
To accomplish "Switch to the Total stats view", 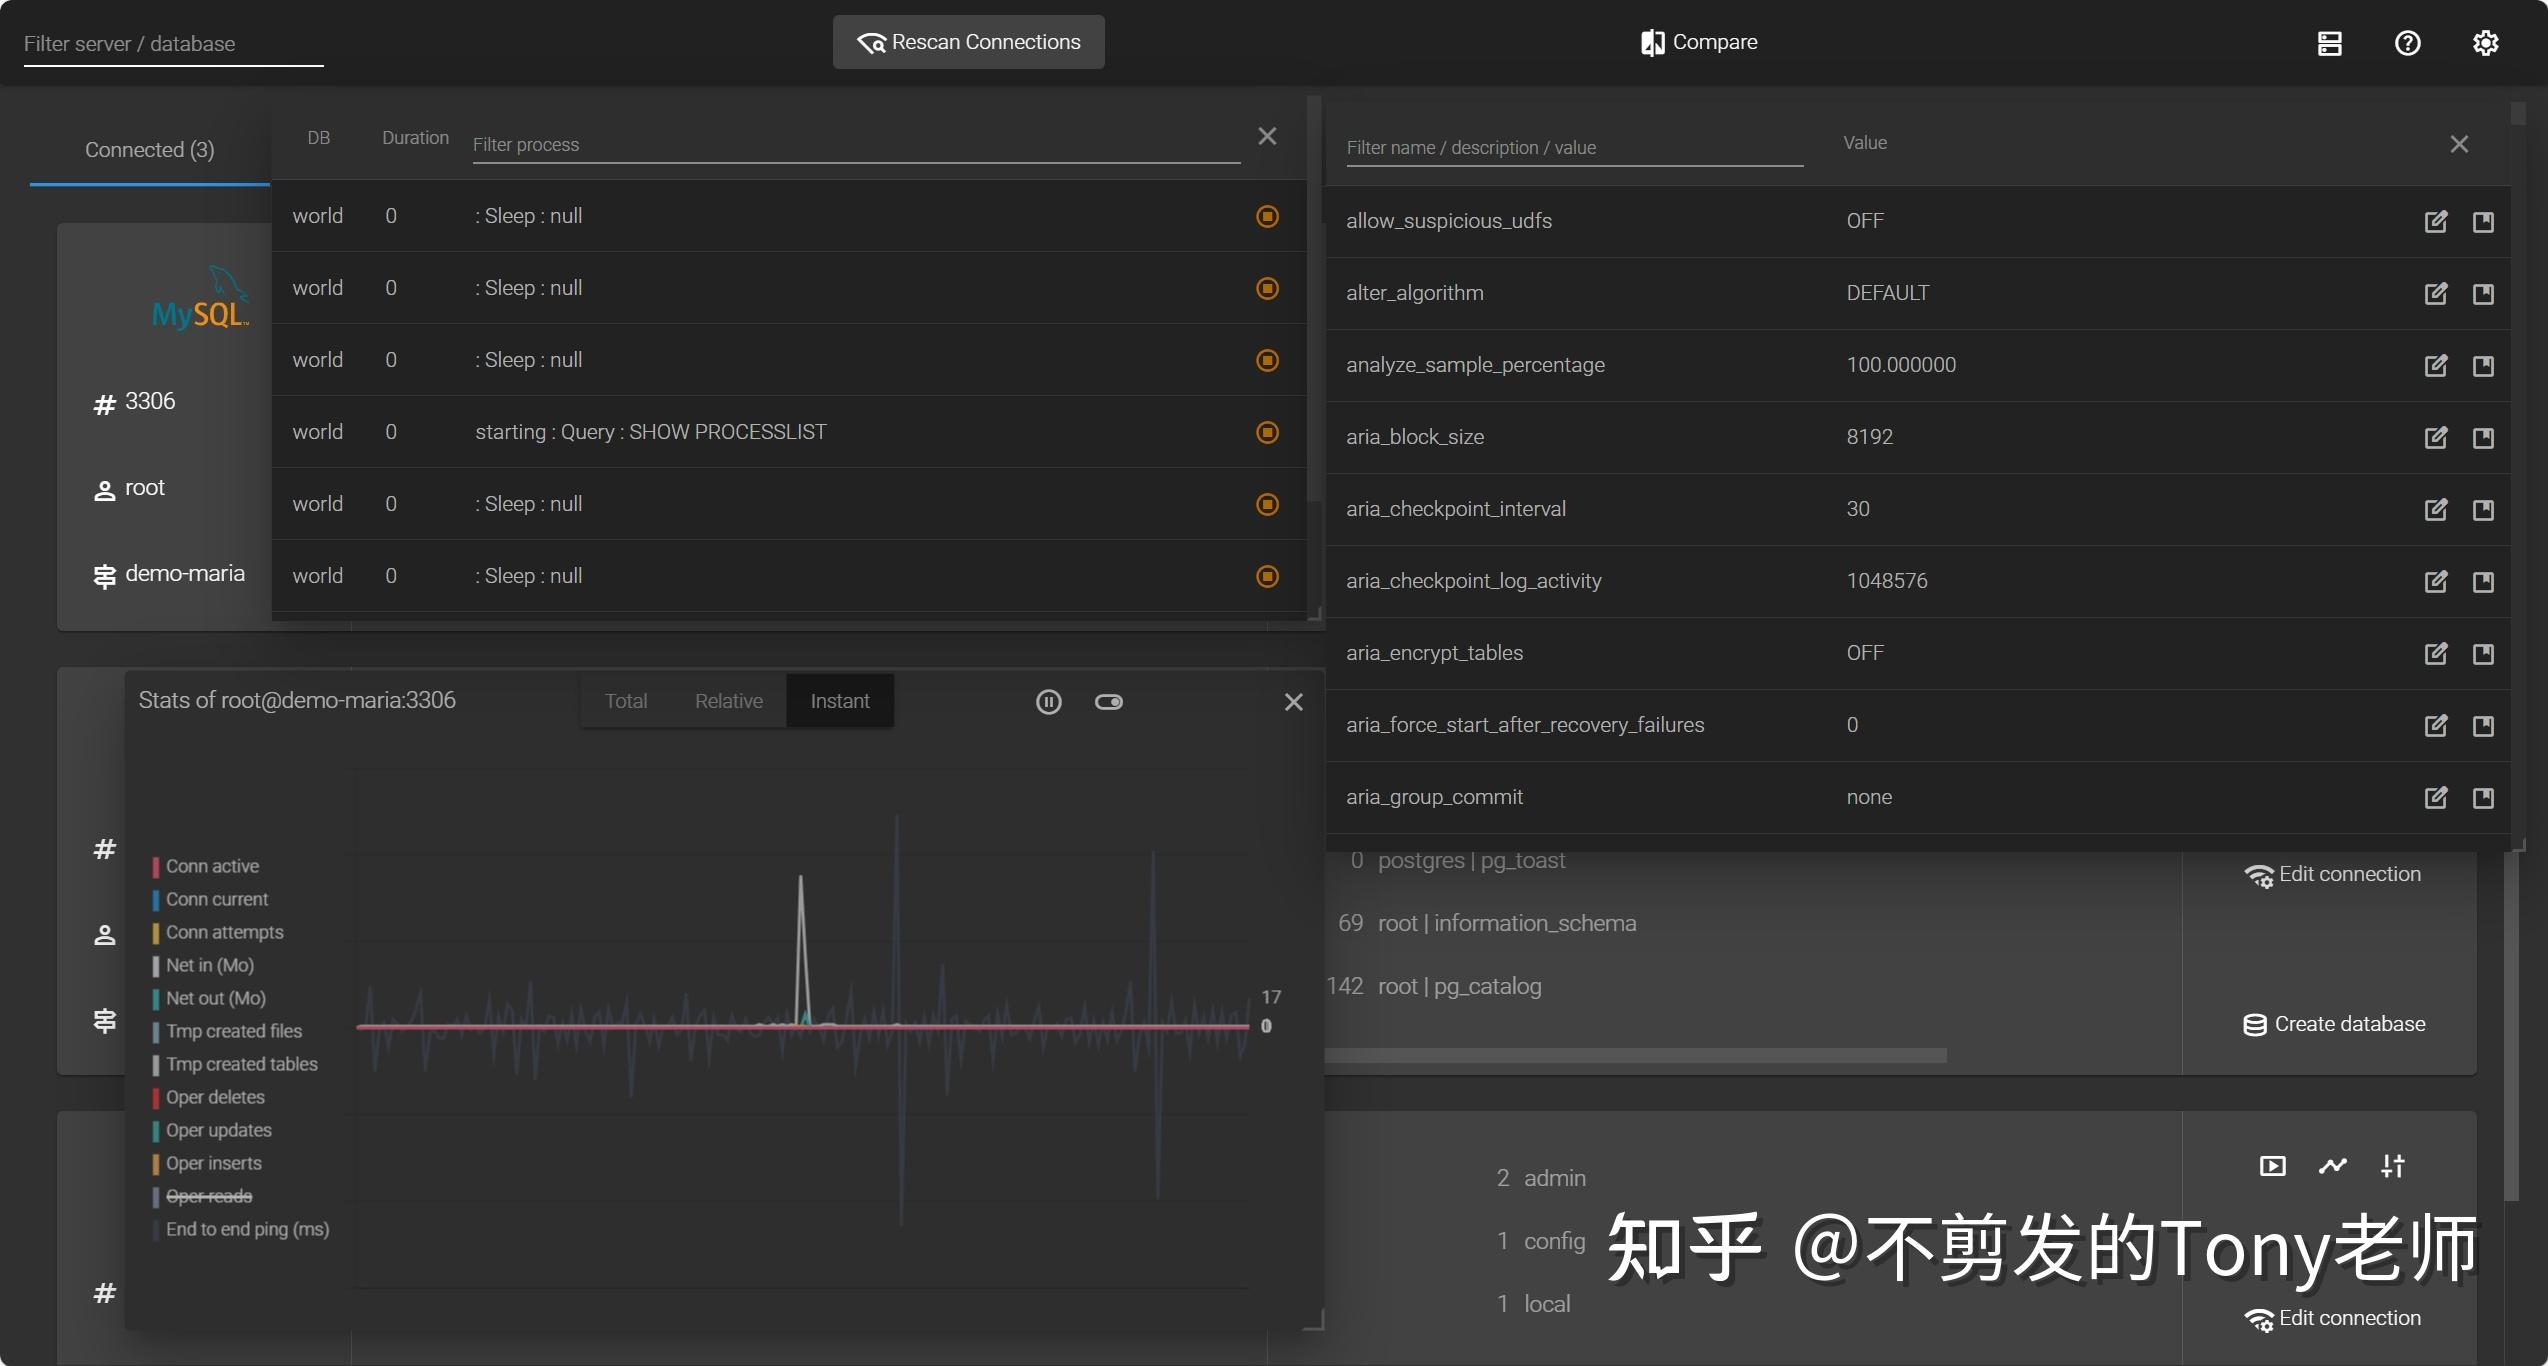I will 625,701.
